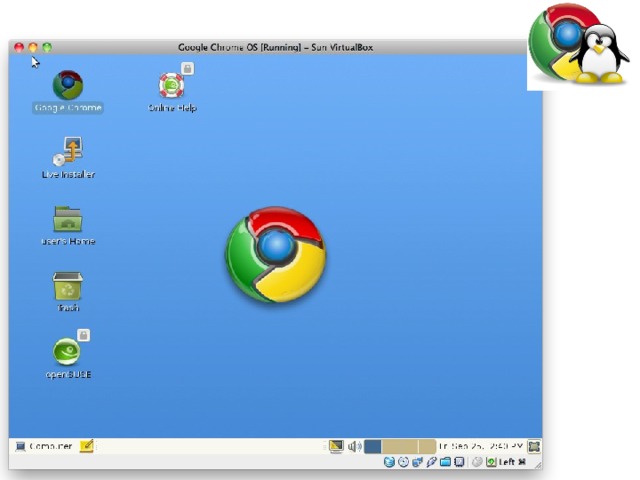Click VirtualBox hard disk activity indicator
Viewport: 640px width, 480px height.
click(x=389, y=462)
